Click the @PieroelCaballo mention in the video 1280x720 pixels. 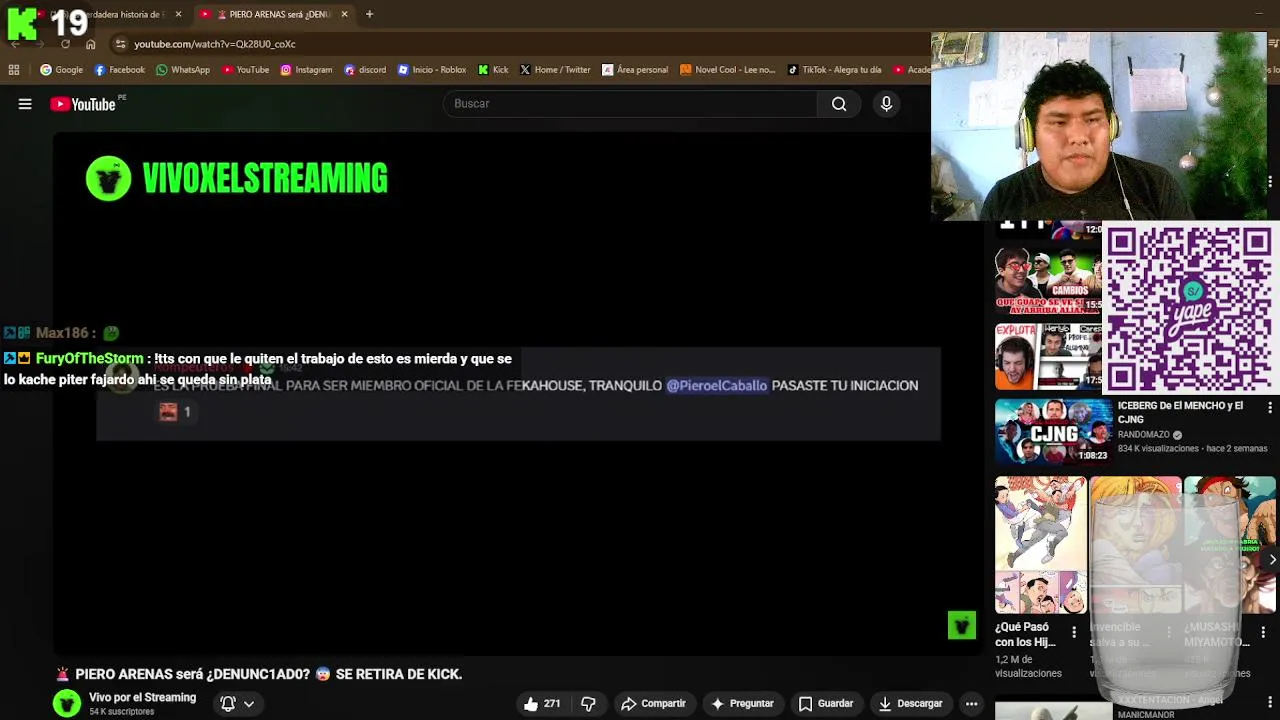[716, 386]
